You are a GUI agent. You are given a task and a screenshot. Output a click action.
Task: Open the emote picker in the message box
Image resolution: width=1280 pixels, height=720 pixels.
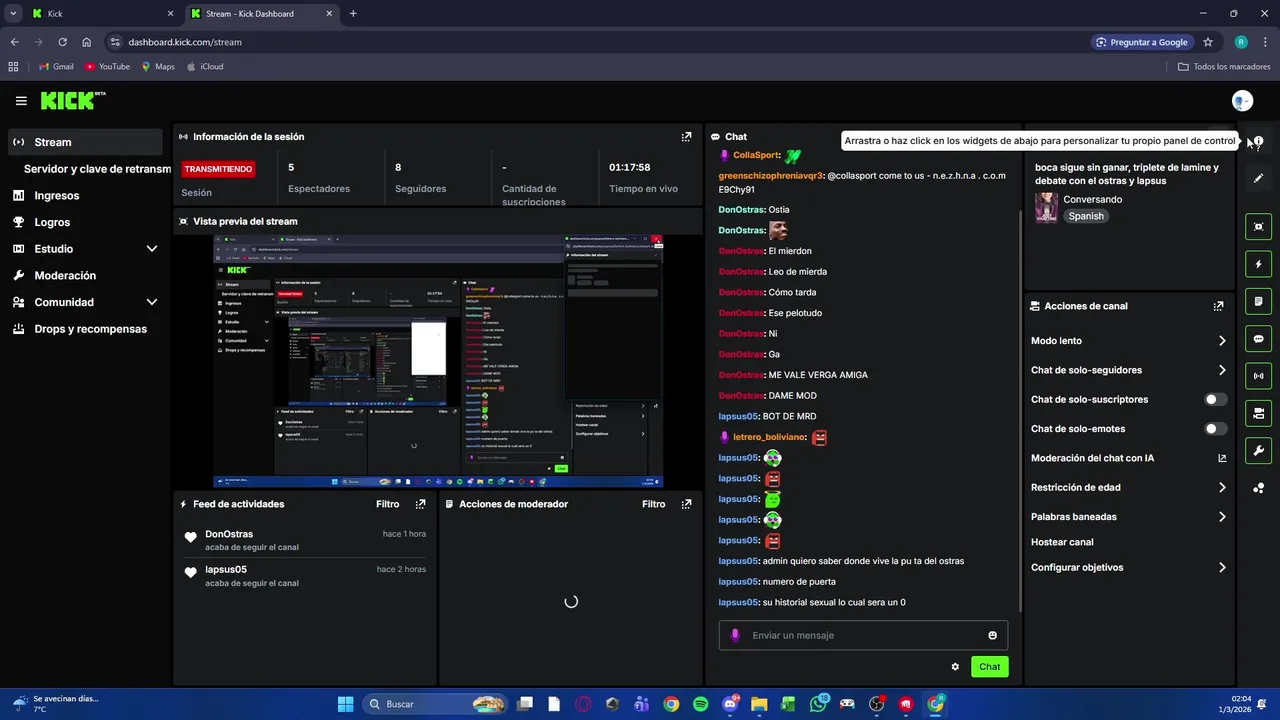point(992,635)
